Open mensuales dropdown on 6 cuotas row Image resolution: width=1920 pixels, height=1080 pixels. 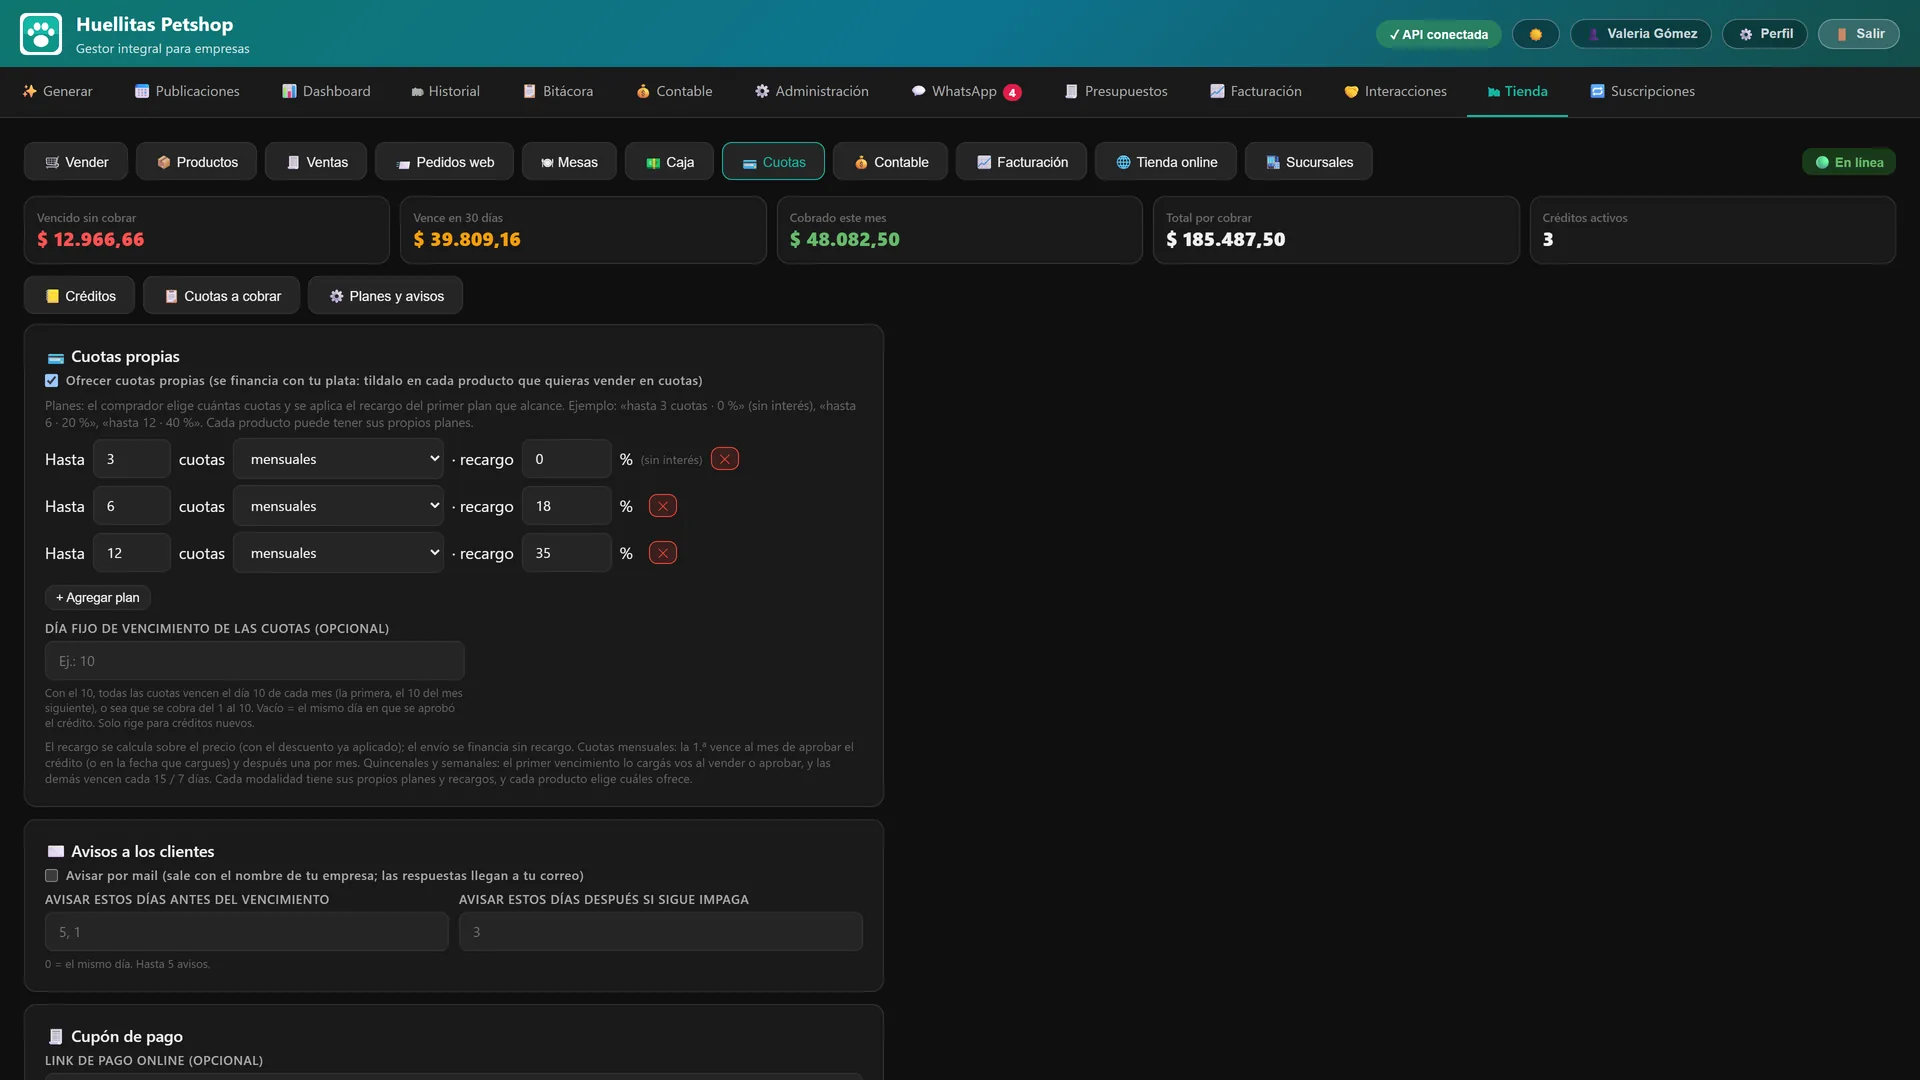(340, 506)
